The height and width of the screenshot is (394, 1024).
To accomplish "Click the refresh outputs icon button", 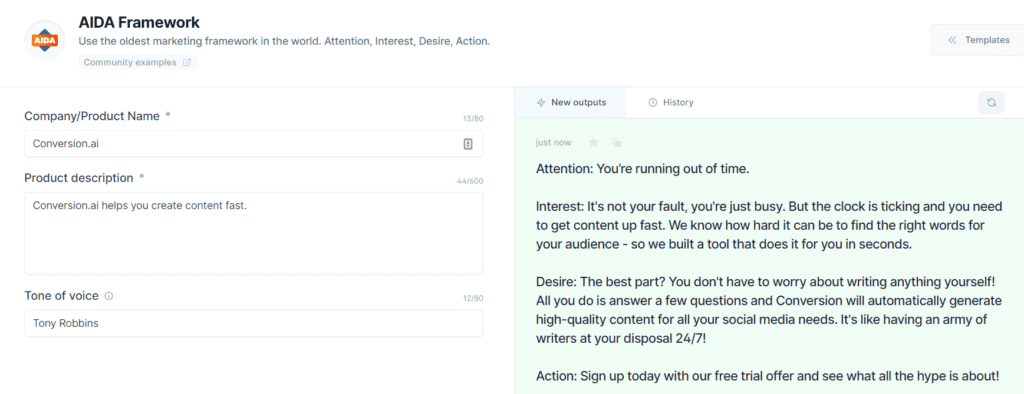I will point(991,103).
